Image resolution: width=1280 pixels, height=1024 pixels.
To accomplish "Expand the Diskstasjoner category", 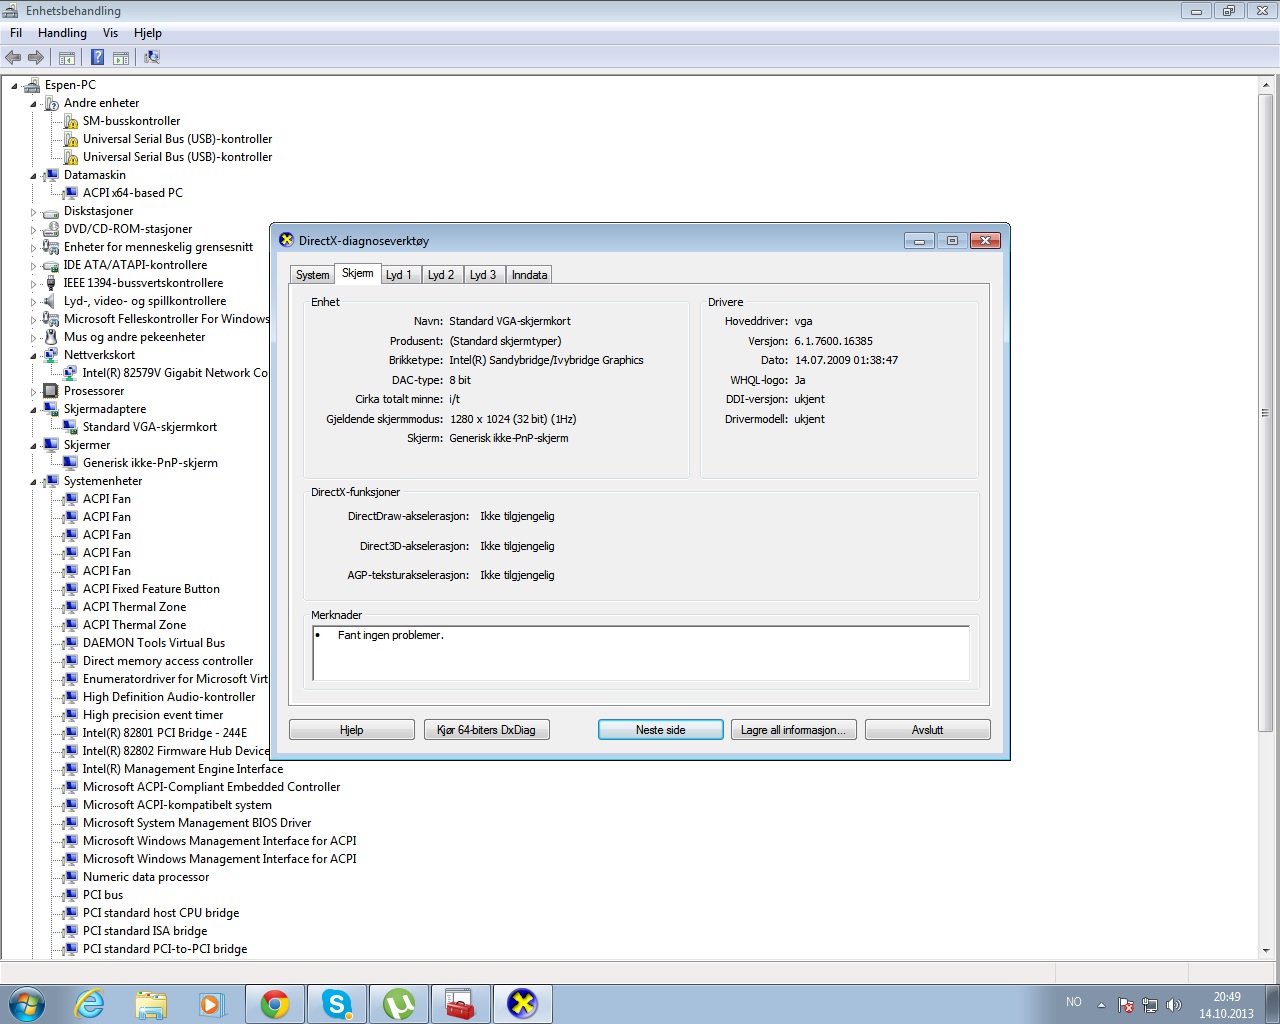I will coord(33,212).
